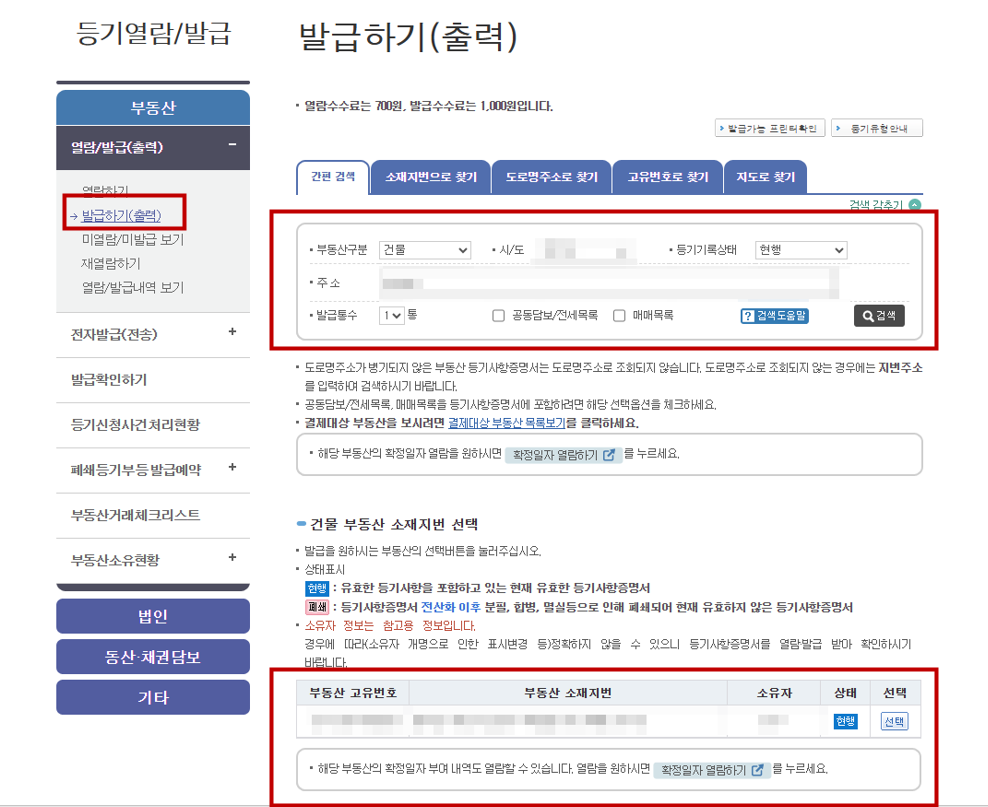This screenshot has width=988, height=807.
Task: Click external link icon in upper 확정일자 열람하기
Action: tap(607, 455)
